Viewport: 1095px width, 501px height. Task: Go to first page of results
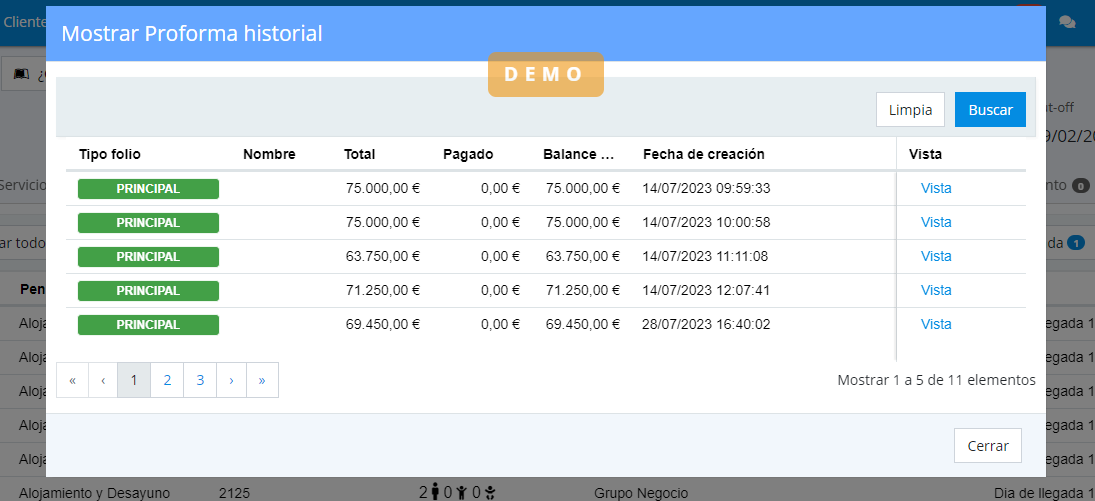[x=72, y=380]
